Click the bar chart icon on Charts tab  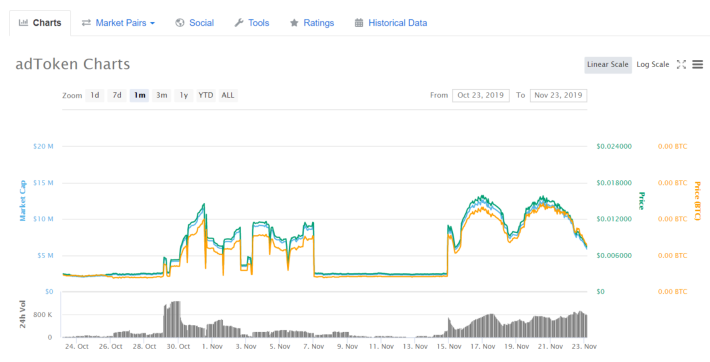23,23
